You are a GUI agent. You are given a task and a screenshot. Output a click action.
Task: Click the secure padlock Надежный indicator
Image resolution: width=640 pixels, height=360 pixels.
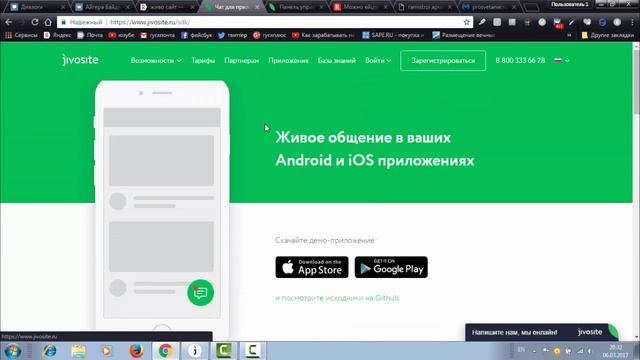82,22
